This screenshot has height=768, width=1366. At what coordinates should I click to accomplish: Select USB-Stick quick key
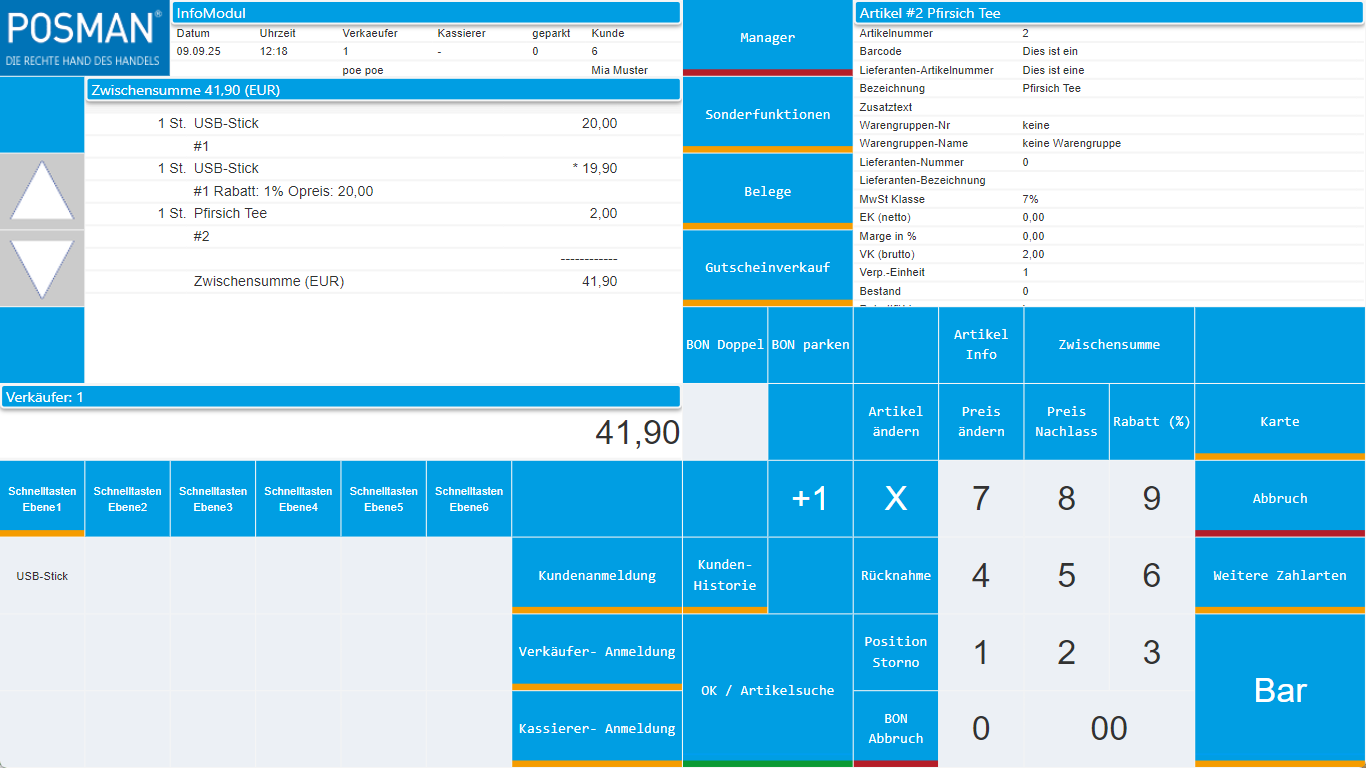[42, 576]
